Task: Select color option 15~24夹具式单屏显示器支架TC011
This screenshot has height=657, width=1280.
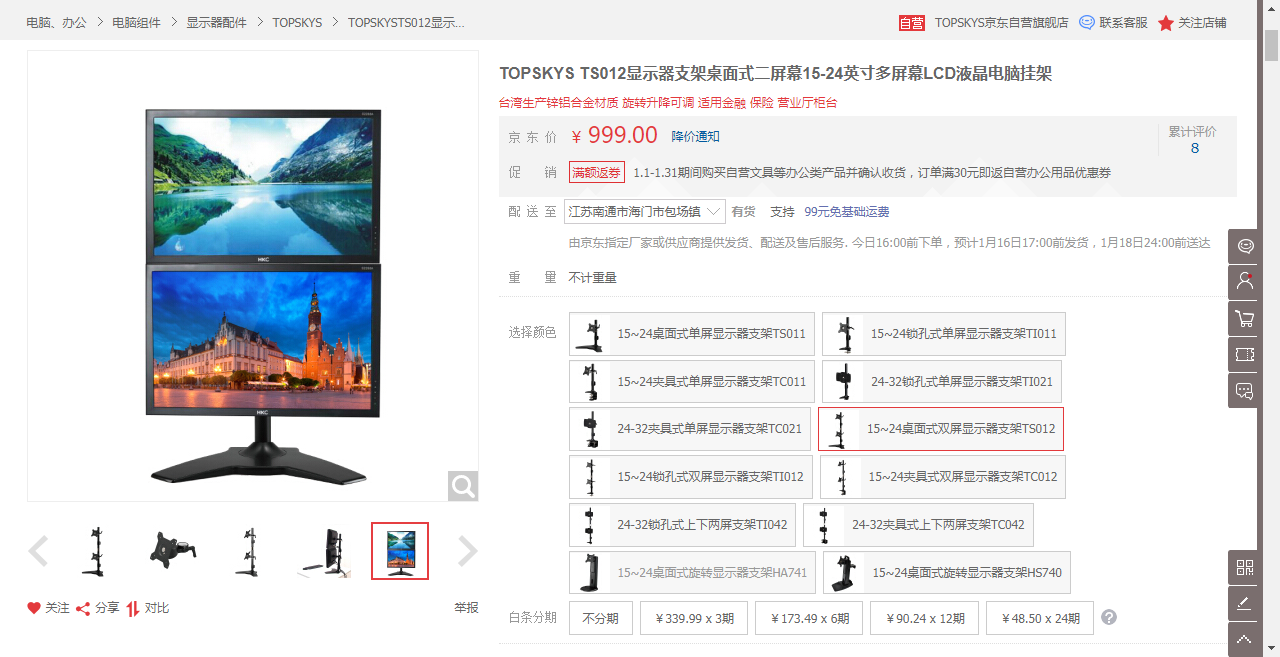Action: [x=692, y=381]
